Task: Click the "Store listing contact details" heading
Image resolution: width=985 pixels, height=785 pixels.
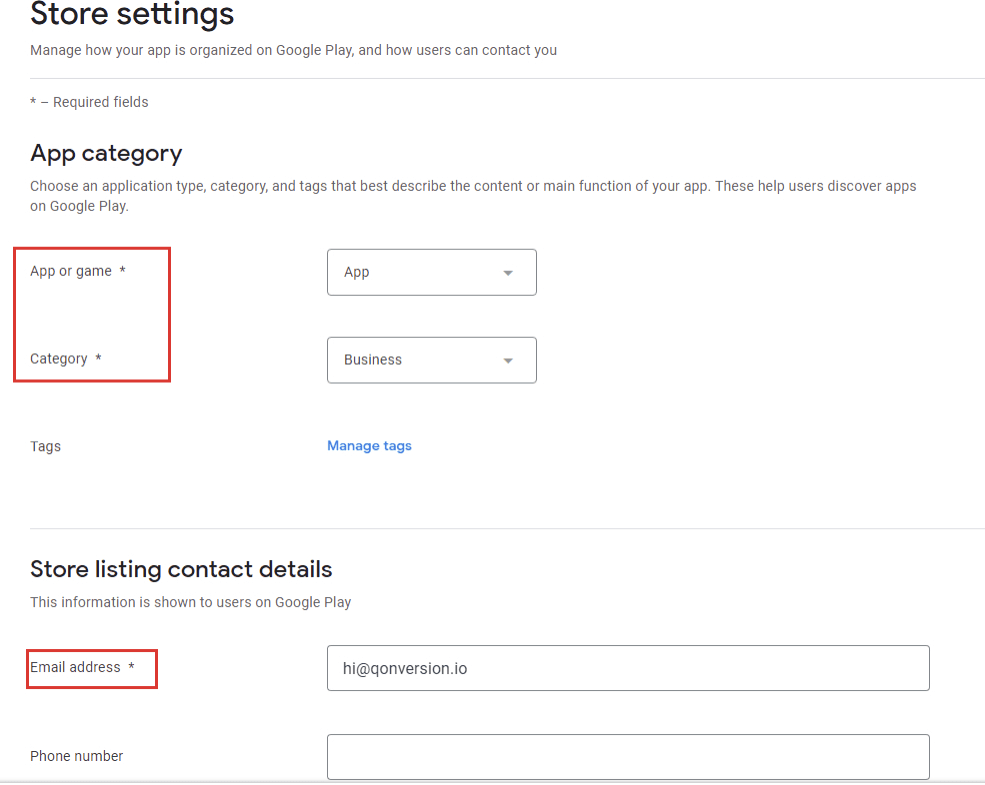Action: click(x=181, y=569)
